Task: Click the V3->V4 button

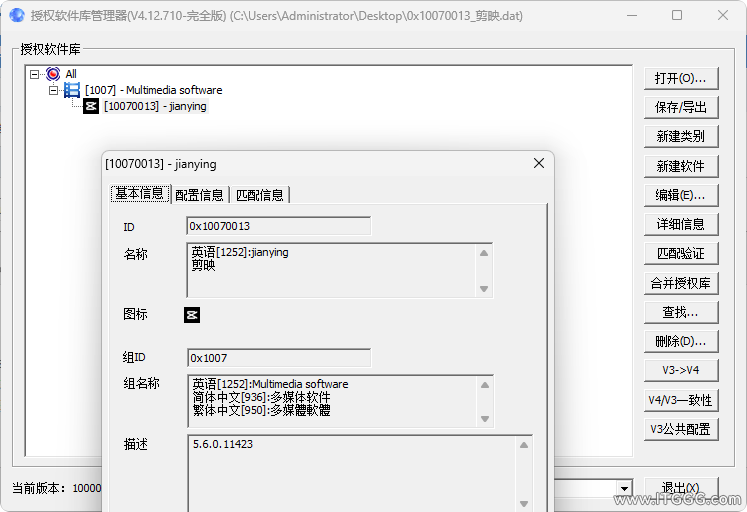Action: (681, 371)
